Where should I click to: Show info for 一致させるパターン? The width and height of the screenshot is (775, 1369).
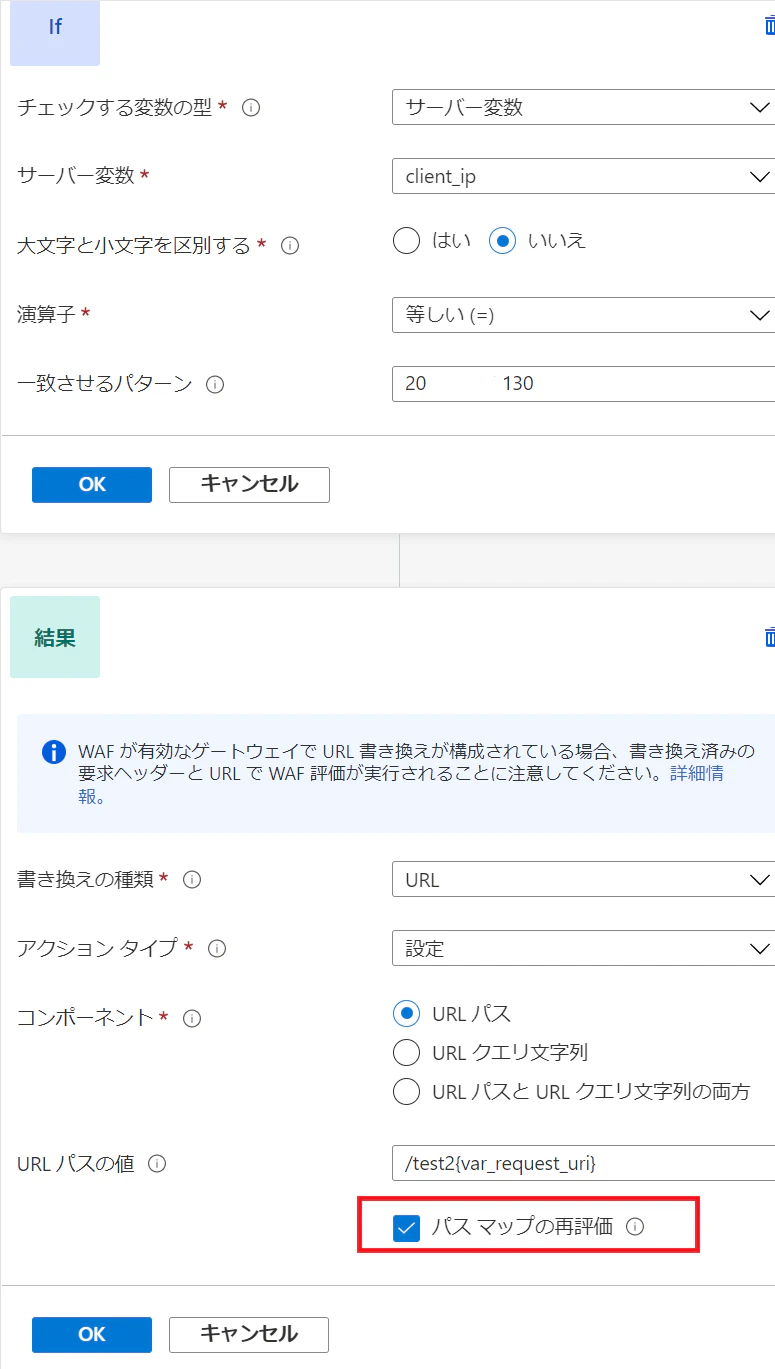click(x=214, y=384)
